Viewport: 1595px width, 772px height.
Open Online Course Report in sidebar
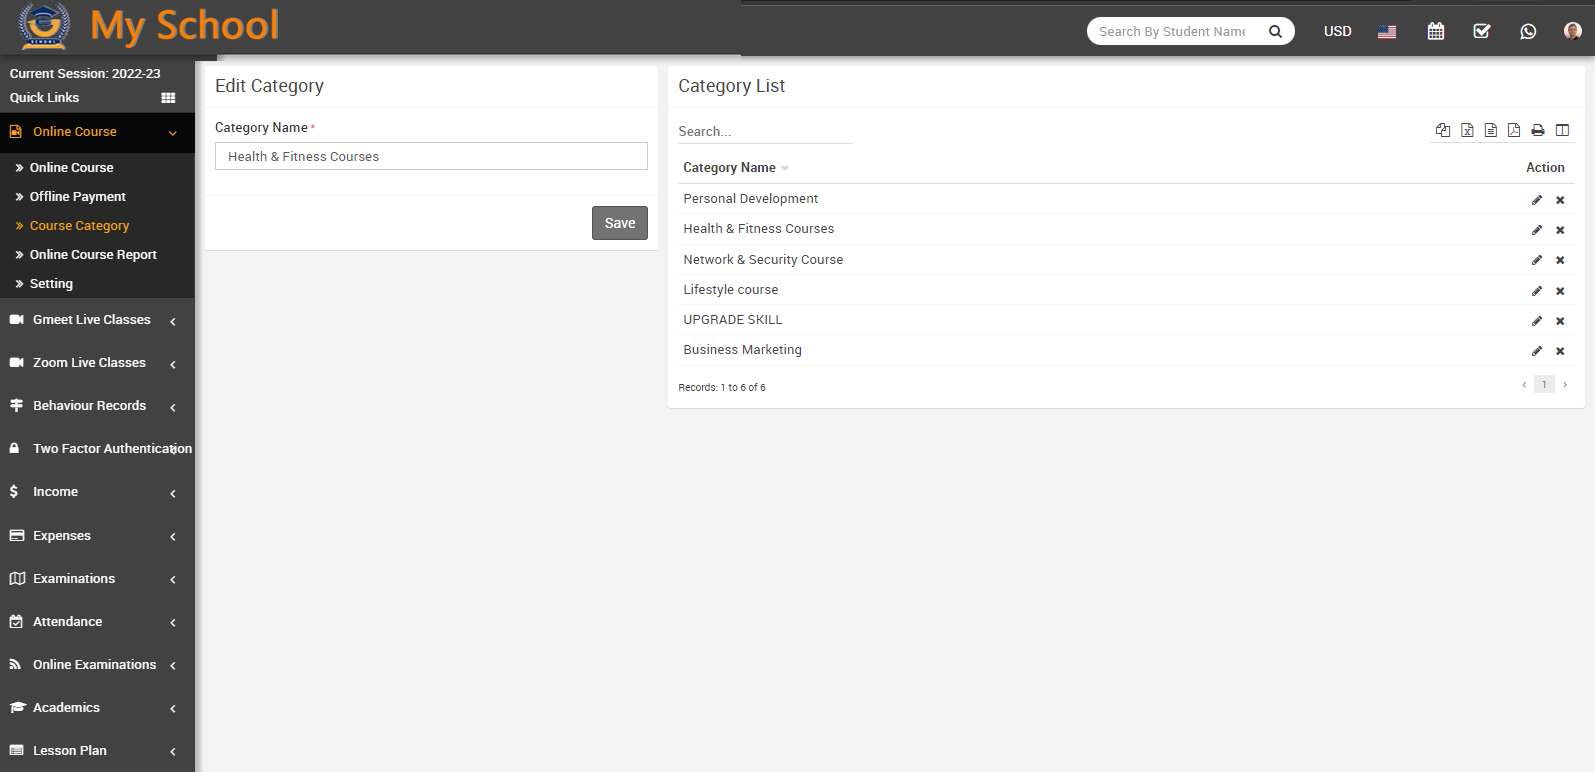pyautogui.click(x=93, y=255)
